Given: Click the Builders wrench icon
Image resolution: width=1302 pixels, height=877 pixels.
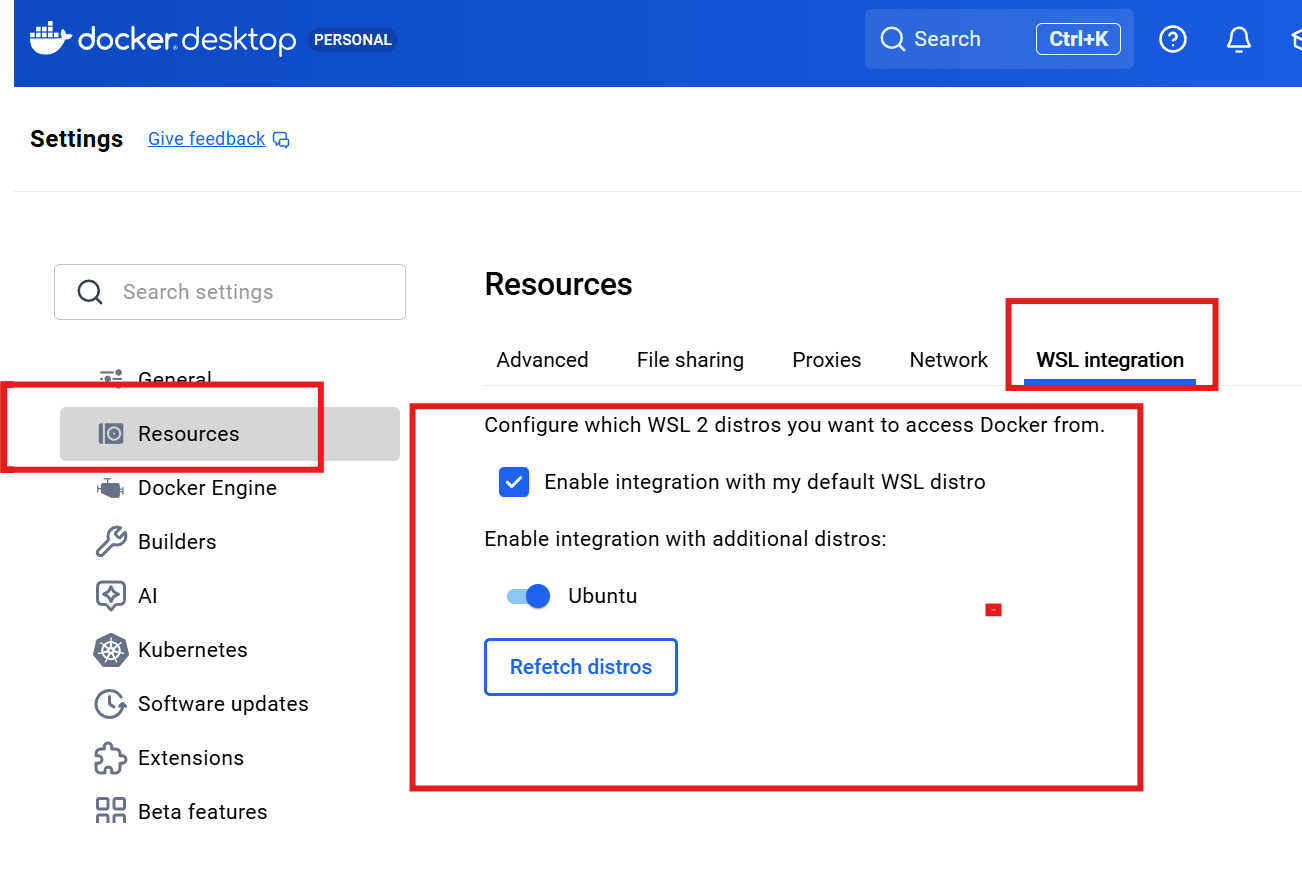Looking at the screenshot, I should pos(110,542).
